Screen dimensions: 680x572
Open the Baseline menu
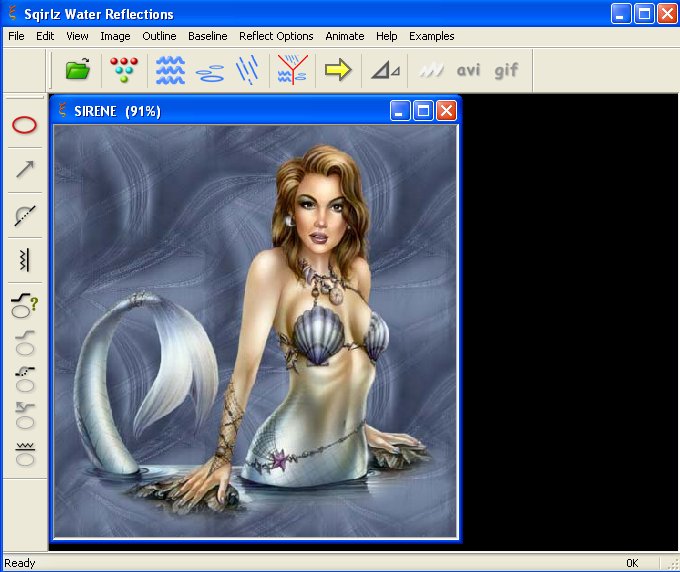point(208,36)
